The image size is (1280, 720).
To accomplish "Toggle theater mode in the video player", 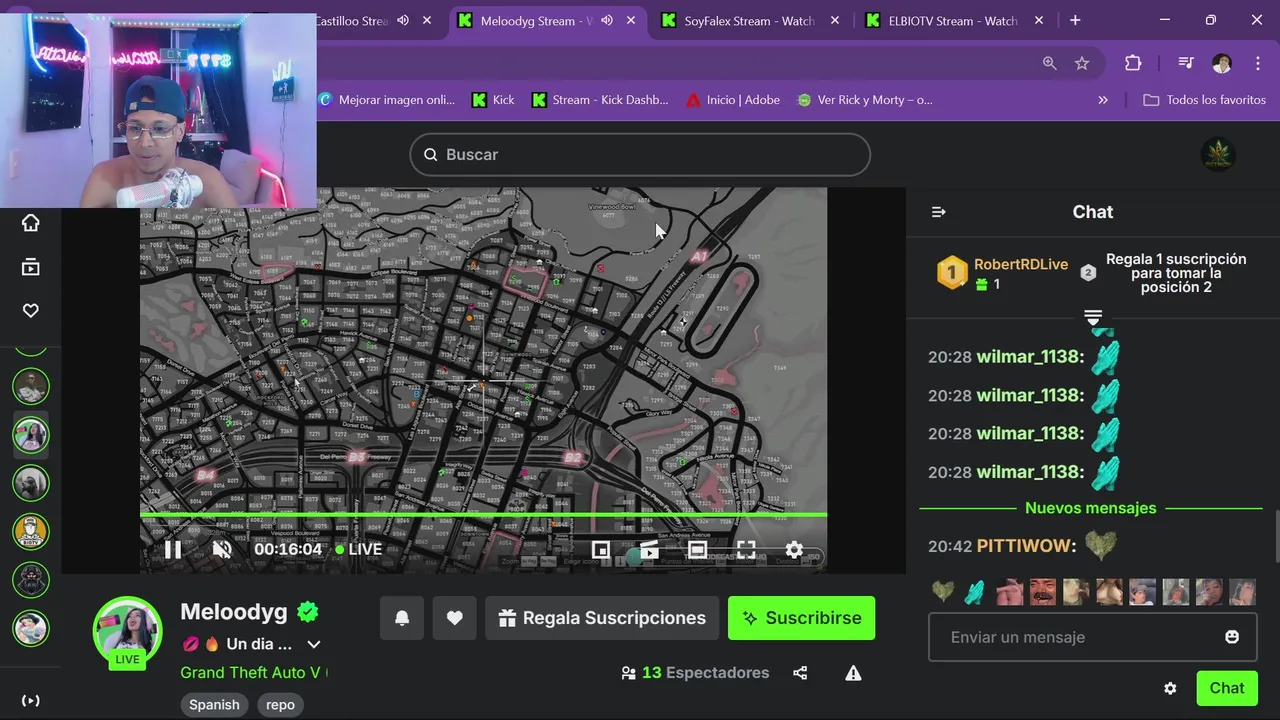I will point(697,549).
